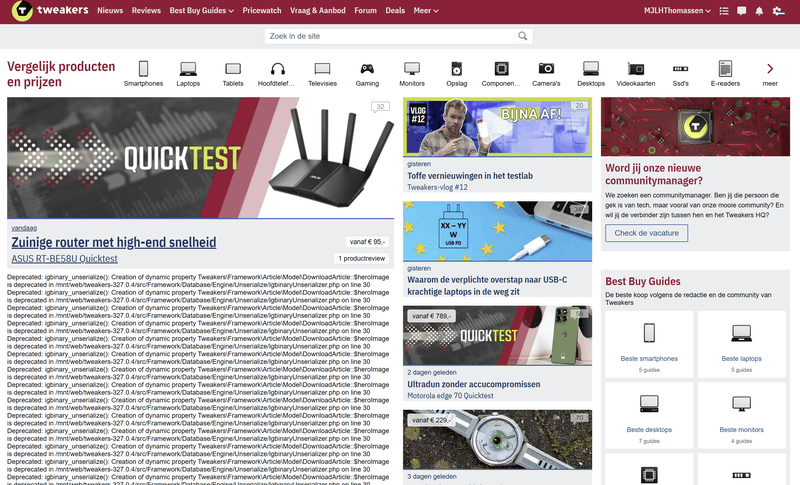Open the Vlog #12 video thumbnail

[x=497, y=127]
